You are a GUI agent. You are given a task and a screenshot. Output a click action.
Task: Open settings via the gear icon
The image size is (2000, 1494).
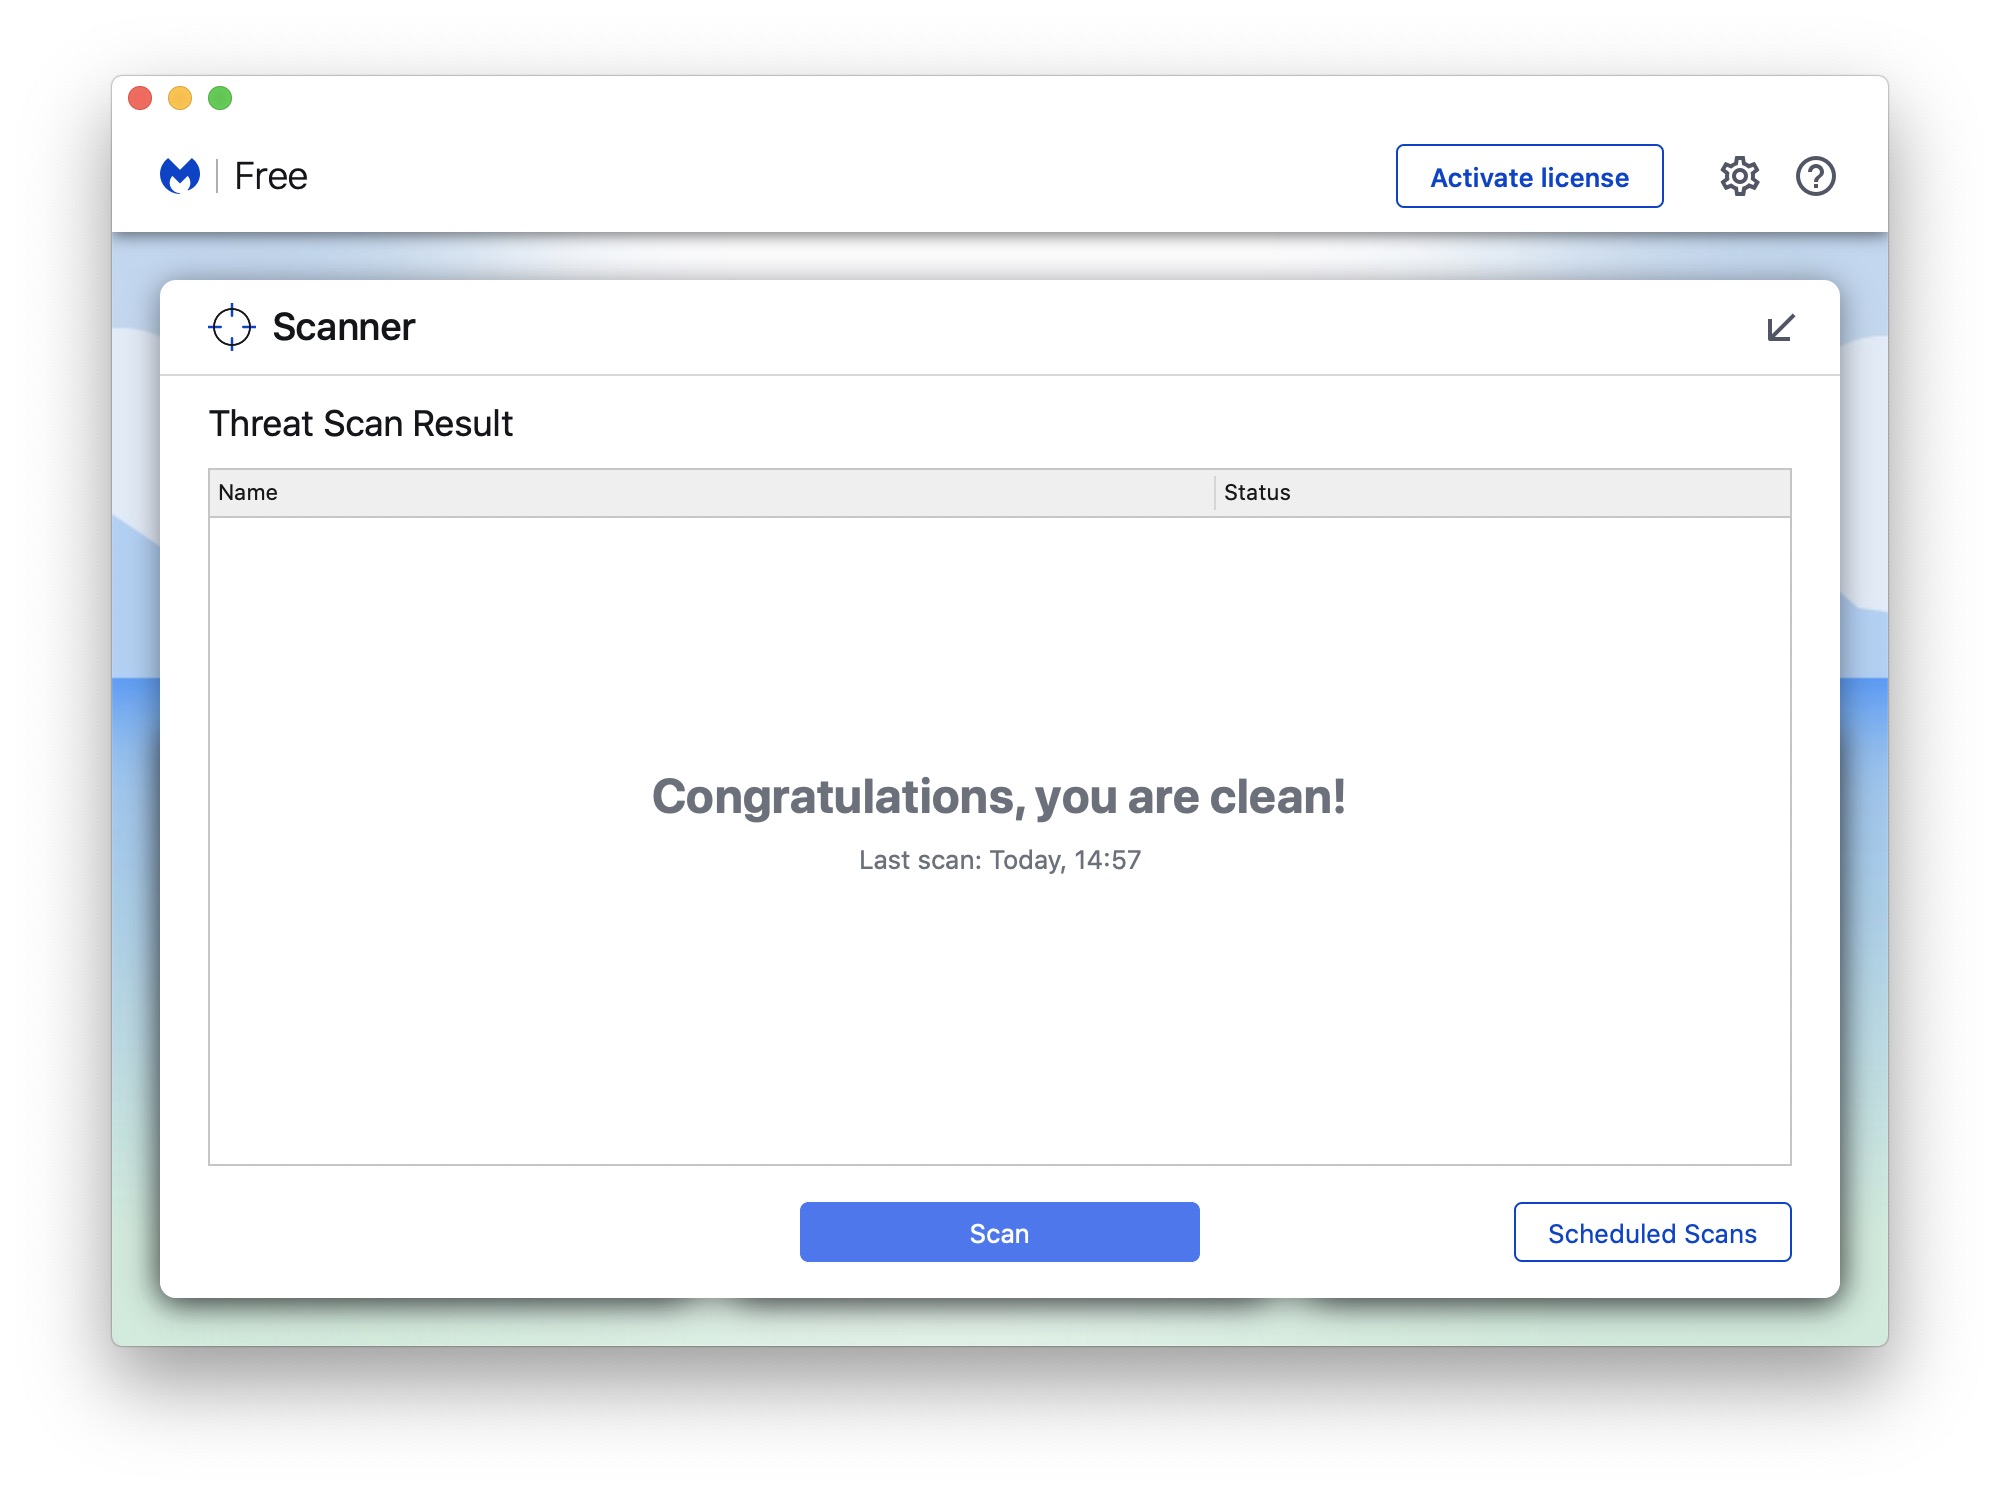(x=1739, y=177)
